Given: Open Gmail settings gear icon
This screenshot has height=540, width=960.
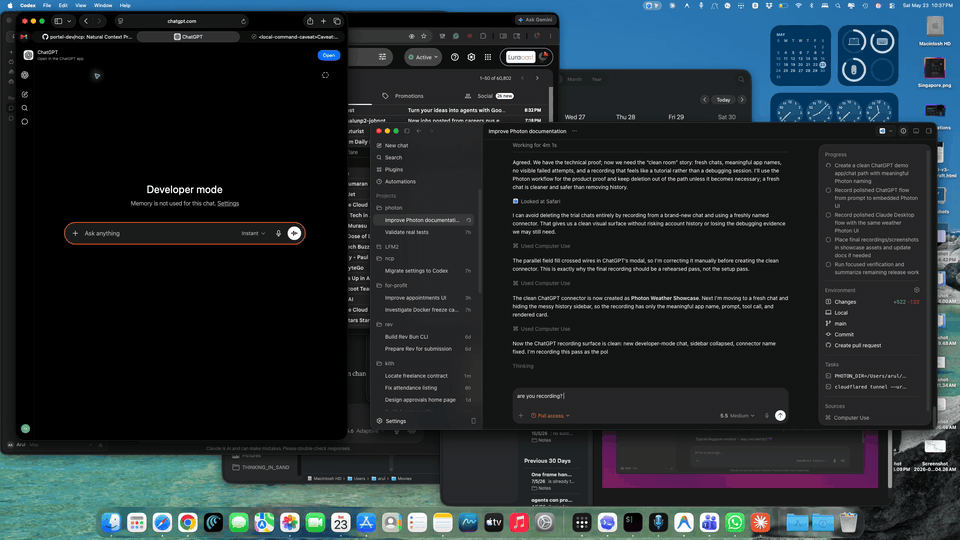Looking at the screenshot, I should coord(471,57).
